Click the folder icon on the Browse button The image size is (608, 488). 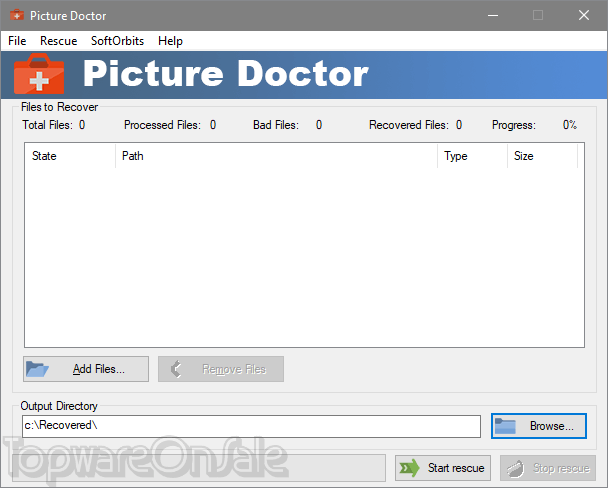click(x=505, y=426)
